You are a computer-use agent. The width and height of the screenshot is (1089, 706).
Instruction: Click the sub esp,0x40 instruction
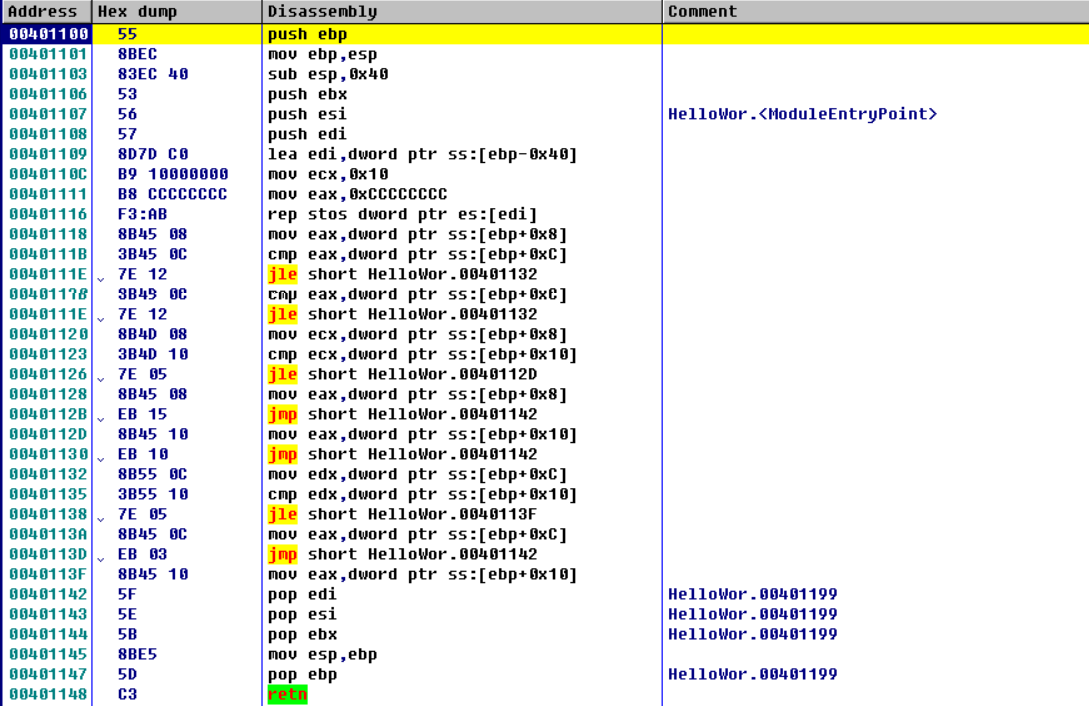[328, 74]
